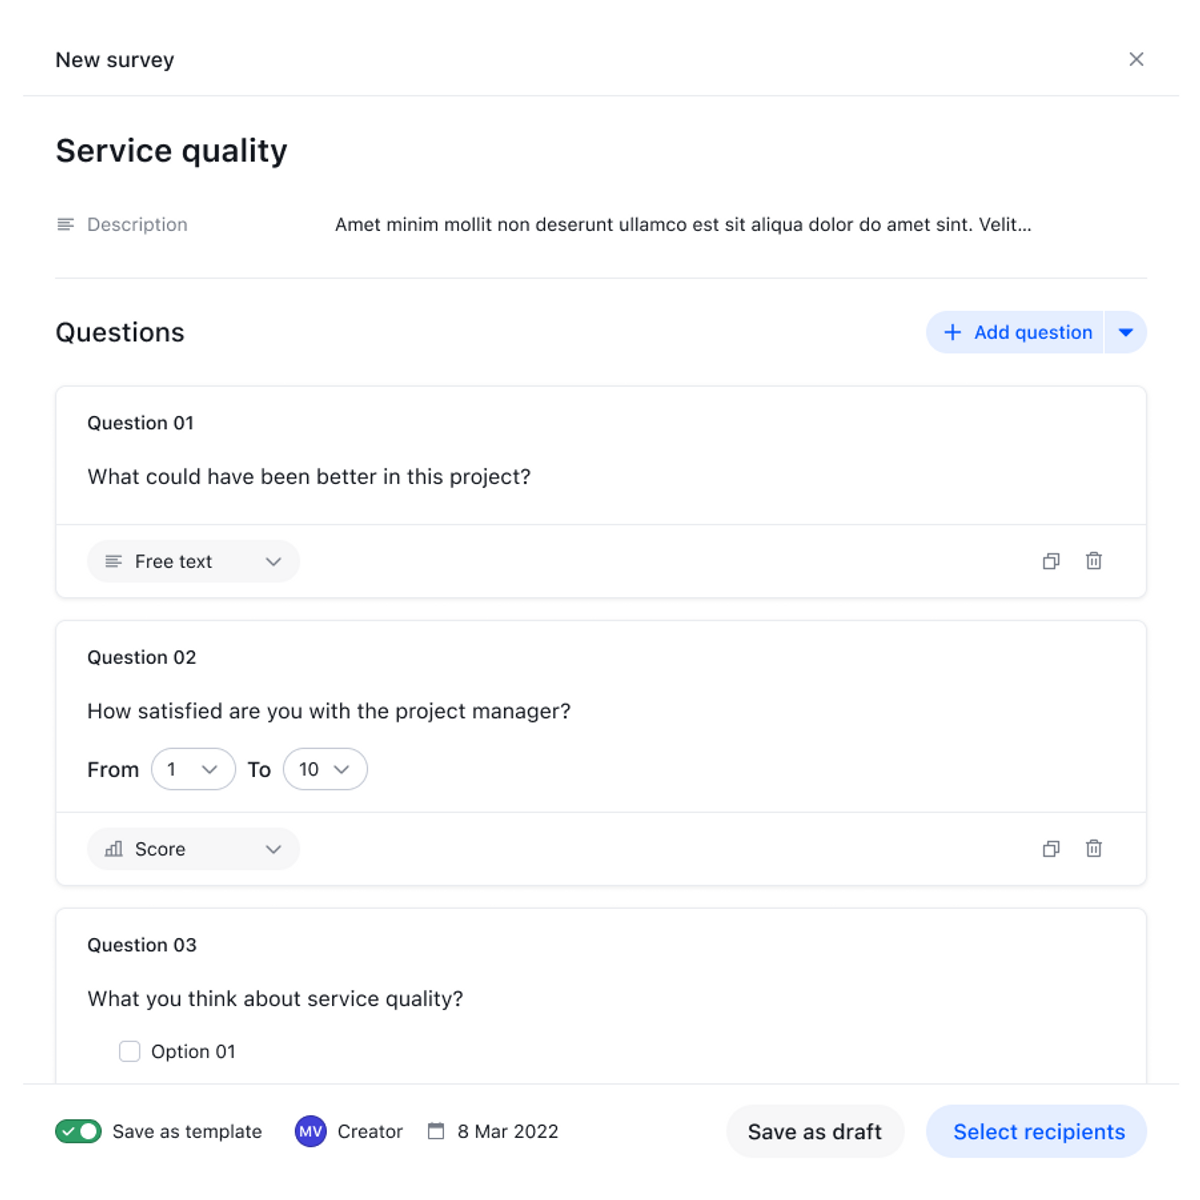Toggle the Save as template switch
The image size is (1200, 1200).
78,1131
